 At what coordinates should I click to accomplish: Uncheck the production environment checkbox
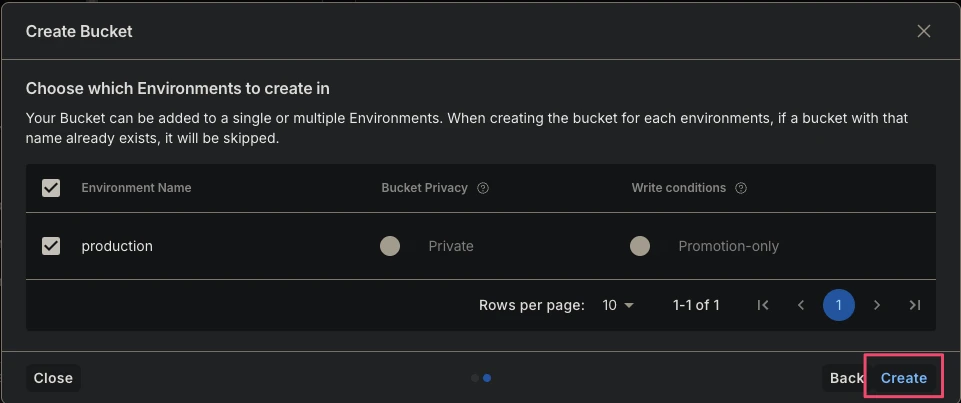click(x=51, y=246)
